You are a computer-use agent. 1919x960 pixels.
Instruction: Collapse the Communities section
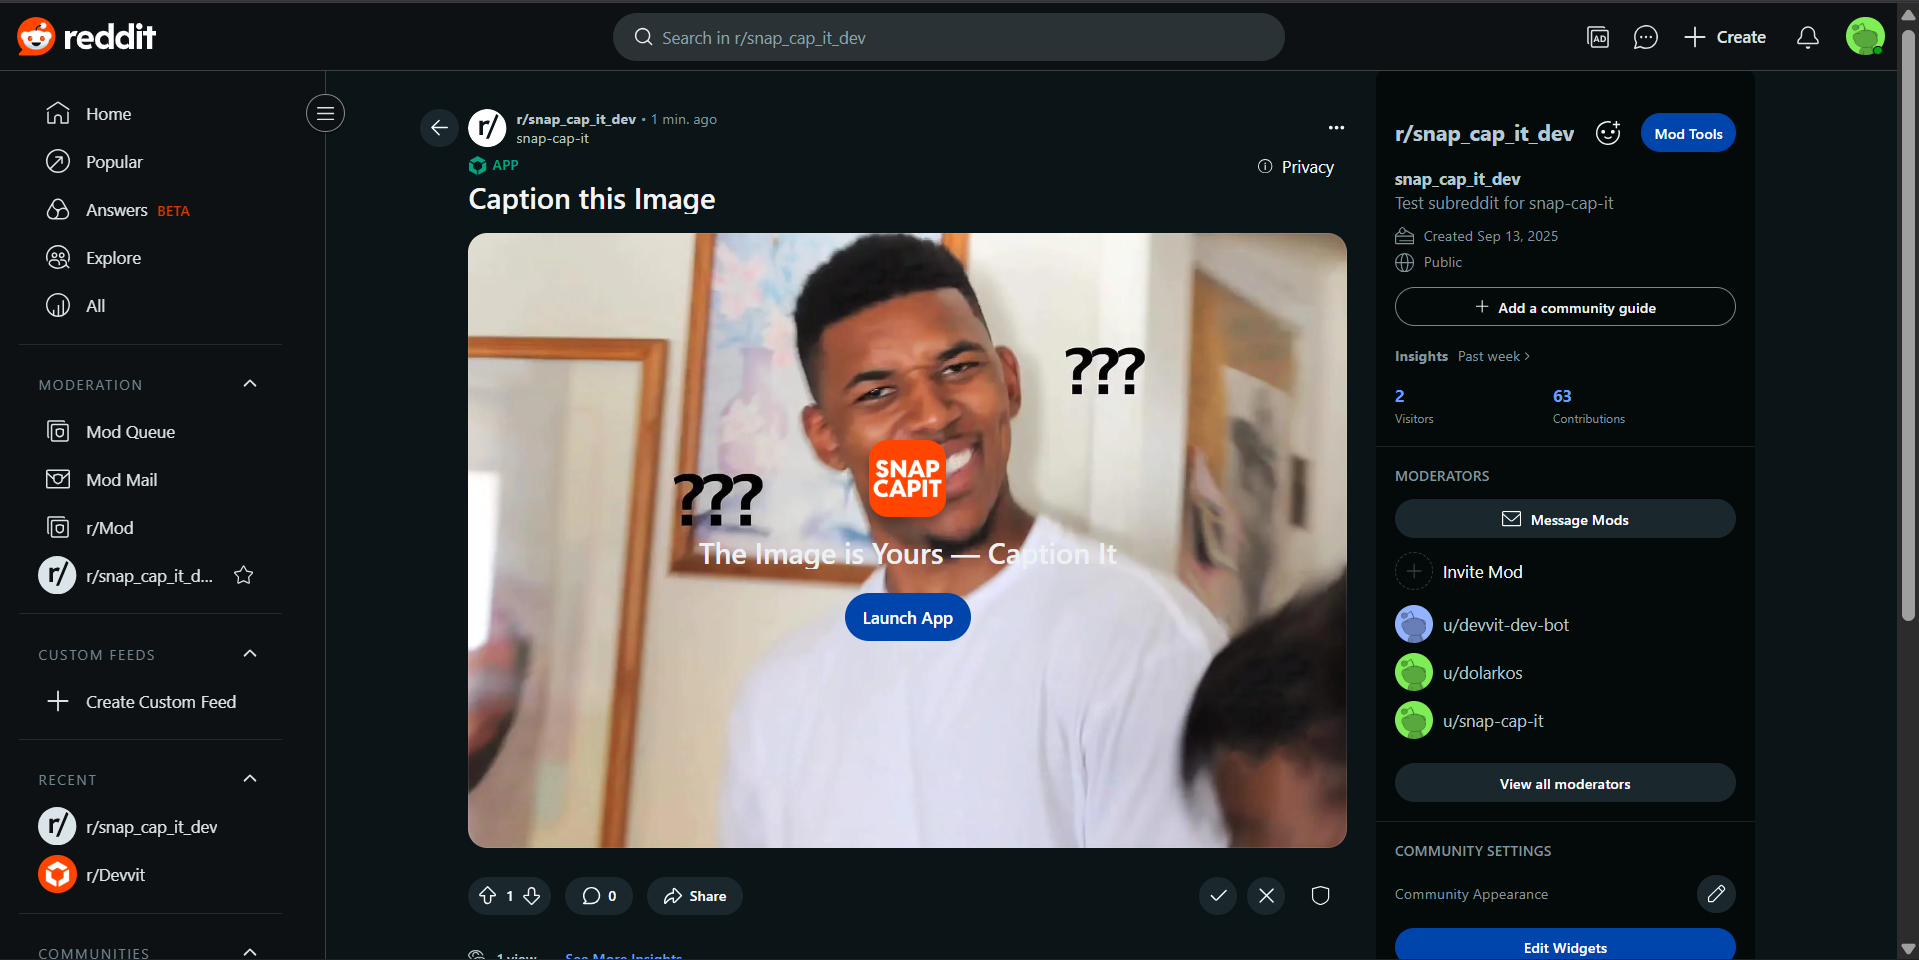(250, 952)
